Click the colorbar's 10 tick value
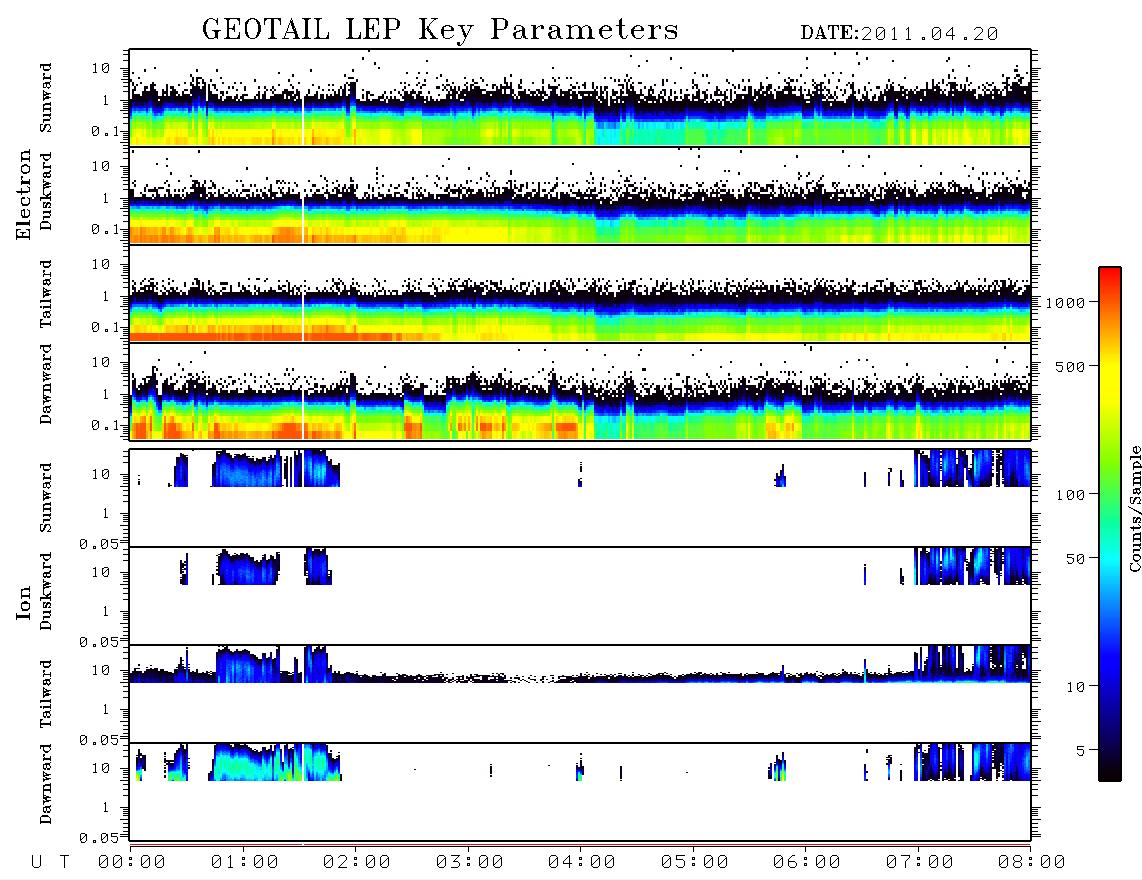 click(x=1075, y=687)
